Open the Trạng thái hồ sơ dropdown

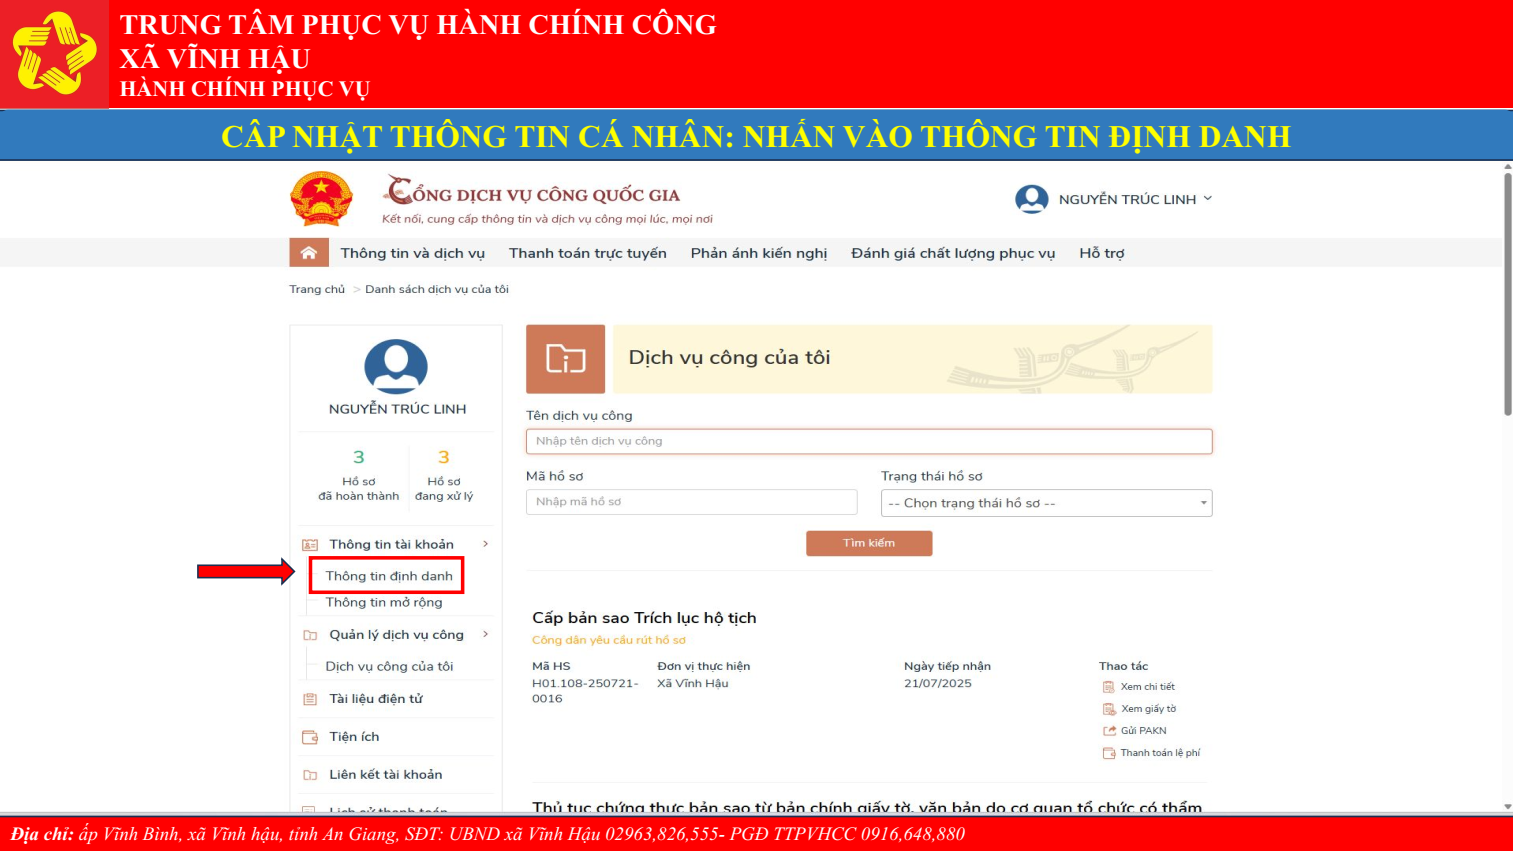click(x=1046, y=503)
